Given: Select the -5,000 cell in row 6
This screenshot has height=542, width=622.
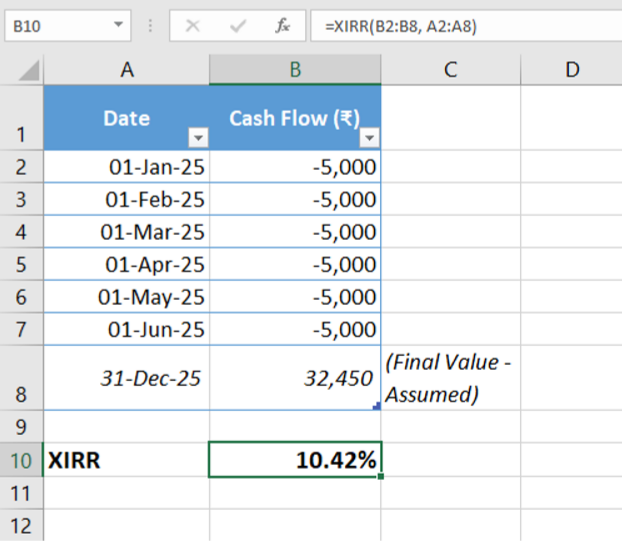Looking at the screenshot, I should coord(295,297).
